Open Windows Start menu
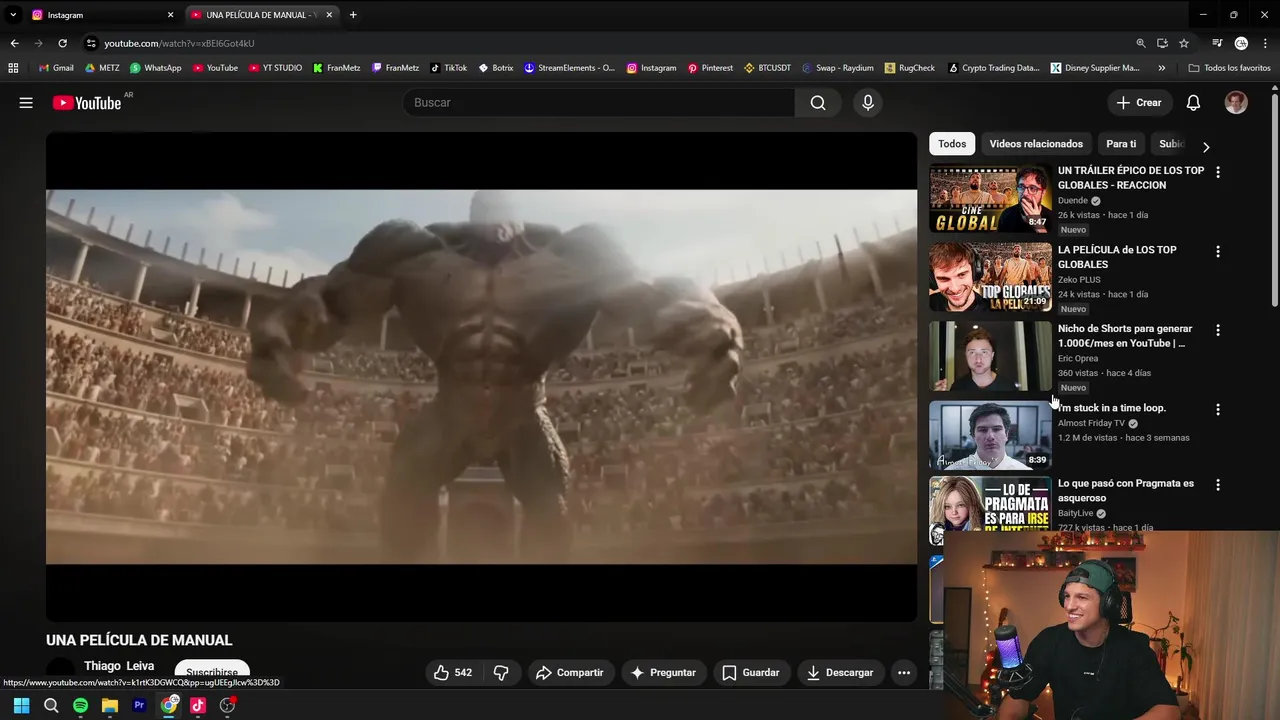This screenshot has height=720, width=1280. pyautogui.click(x=21, y=705)
